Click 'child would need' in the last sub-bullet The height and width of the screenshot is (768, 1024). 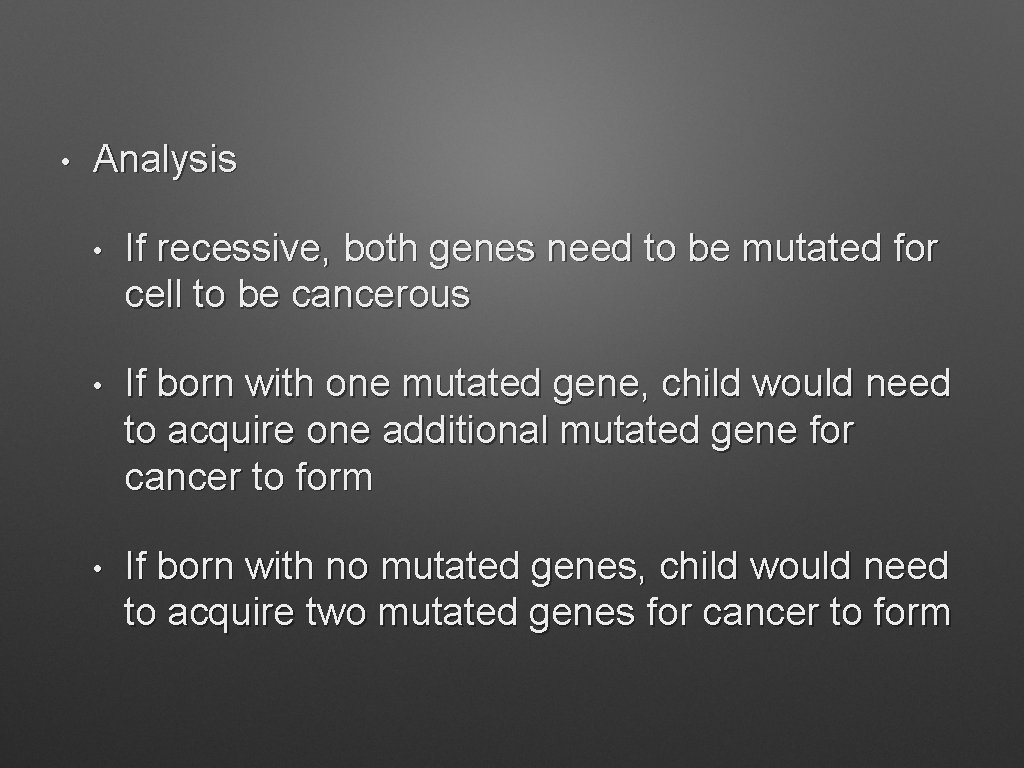tap(803, 566)
